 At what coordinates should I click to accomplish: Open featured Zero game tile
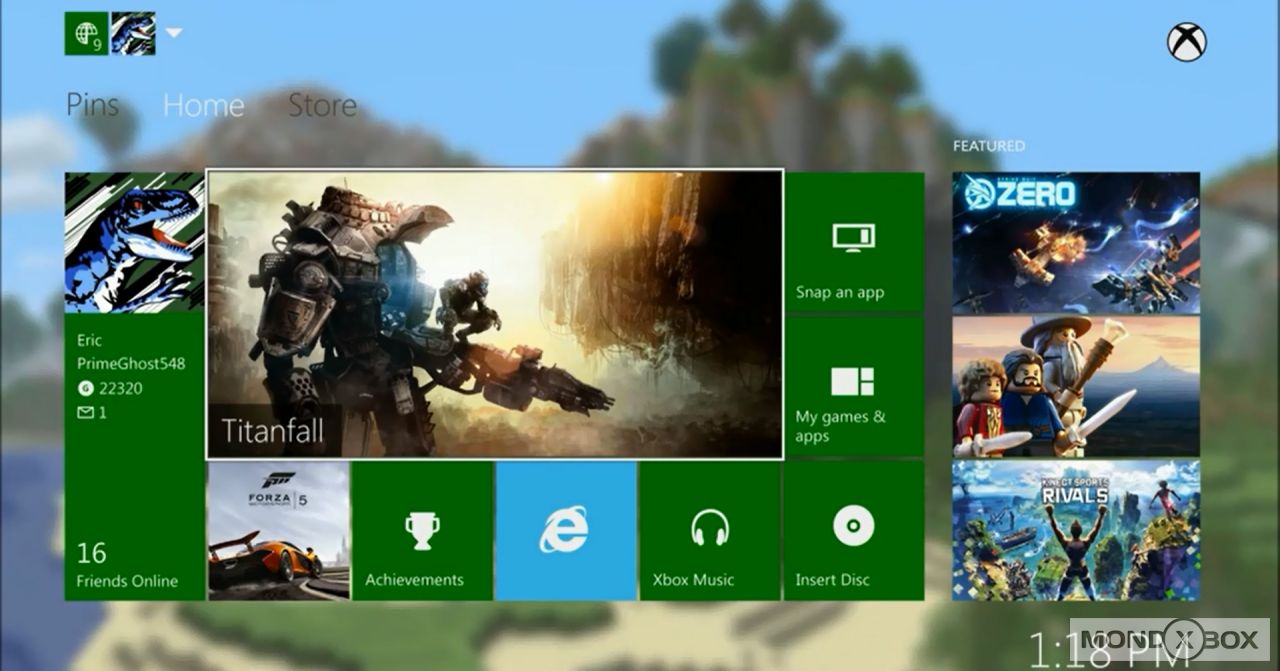pyautogui.click(x=1075, y=243)
